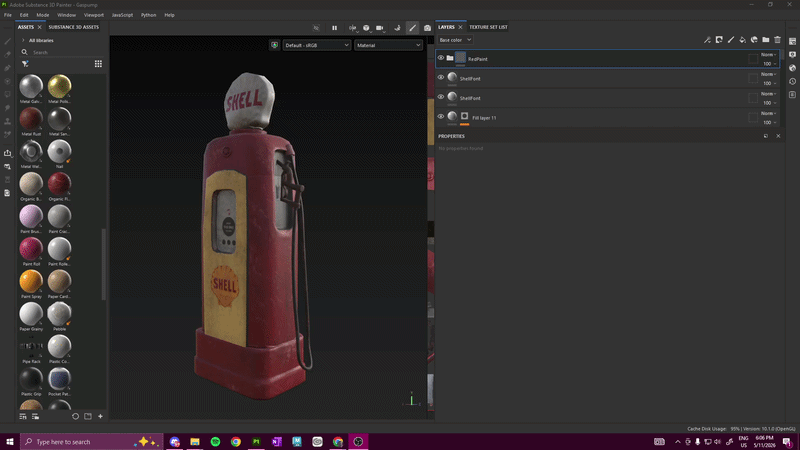Switch to Substance 3D Assets tab
The height and width of the screenshot is (450, 800).
(73, 27)
